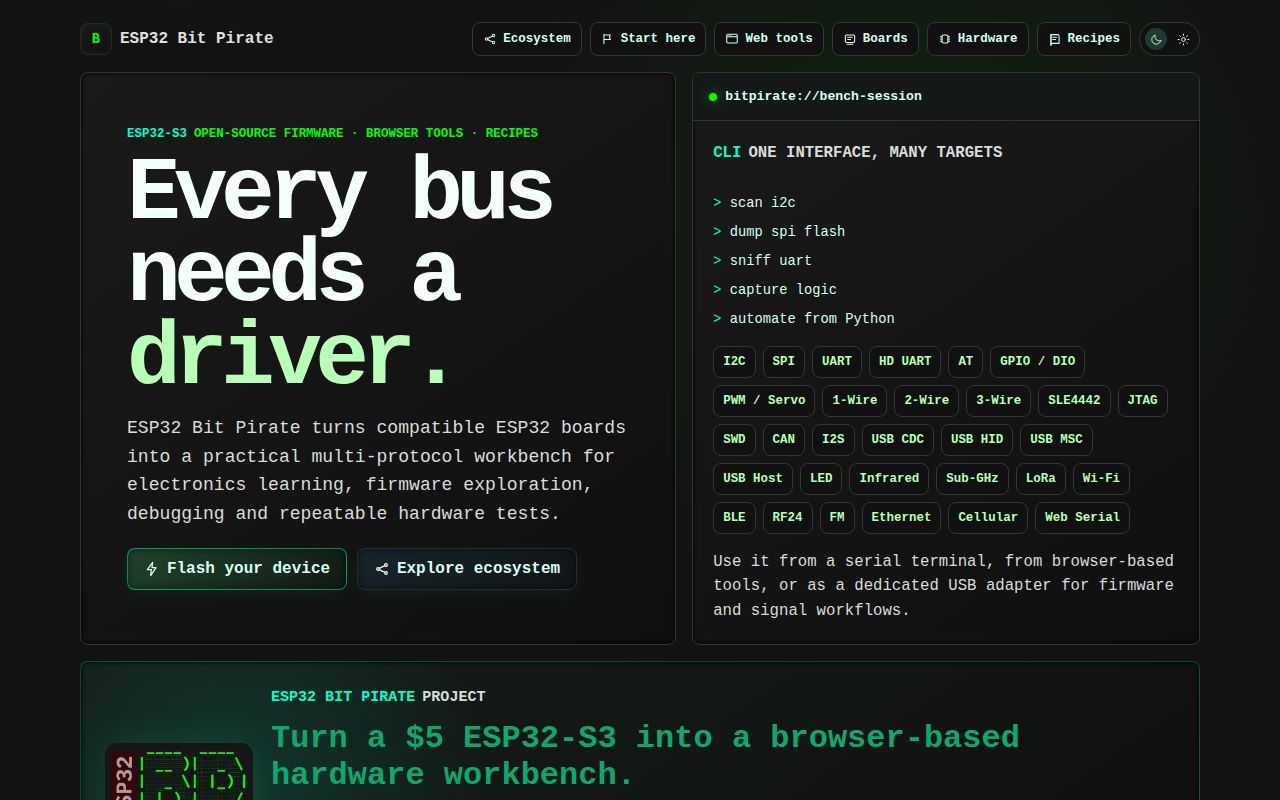1280x800 pixels.
Task: Click the 'scan i2c' command line
Action: 754,203
